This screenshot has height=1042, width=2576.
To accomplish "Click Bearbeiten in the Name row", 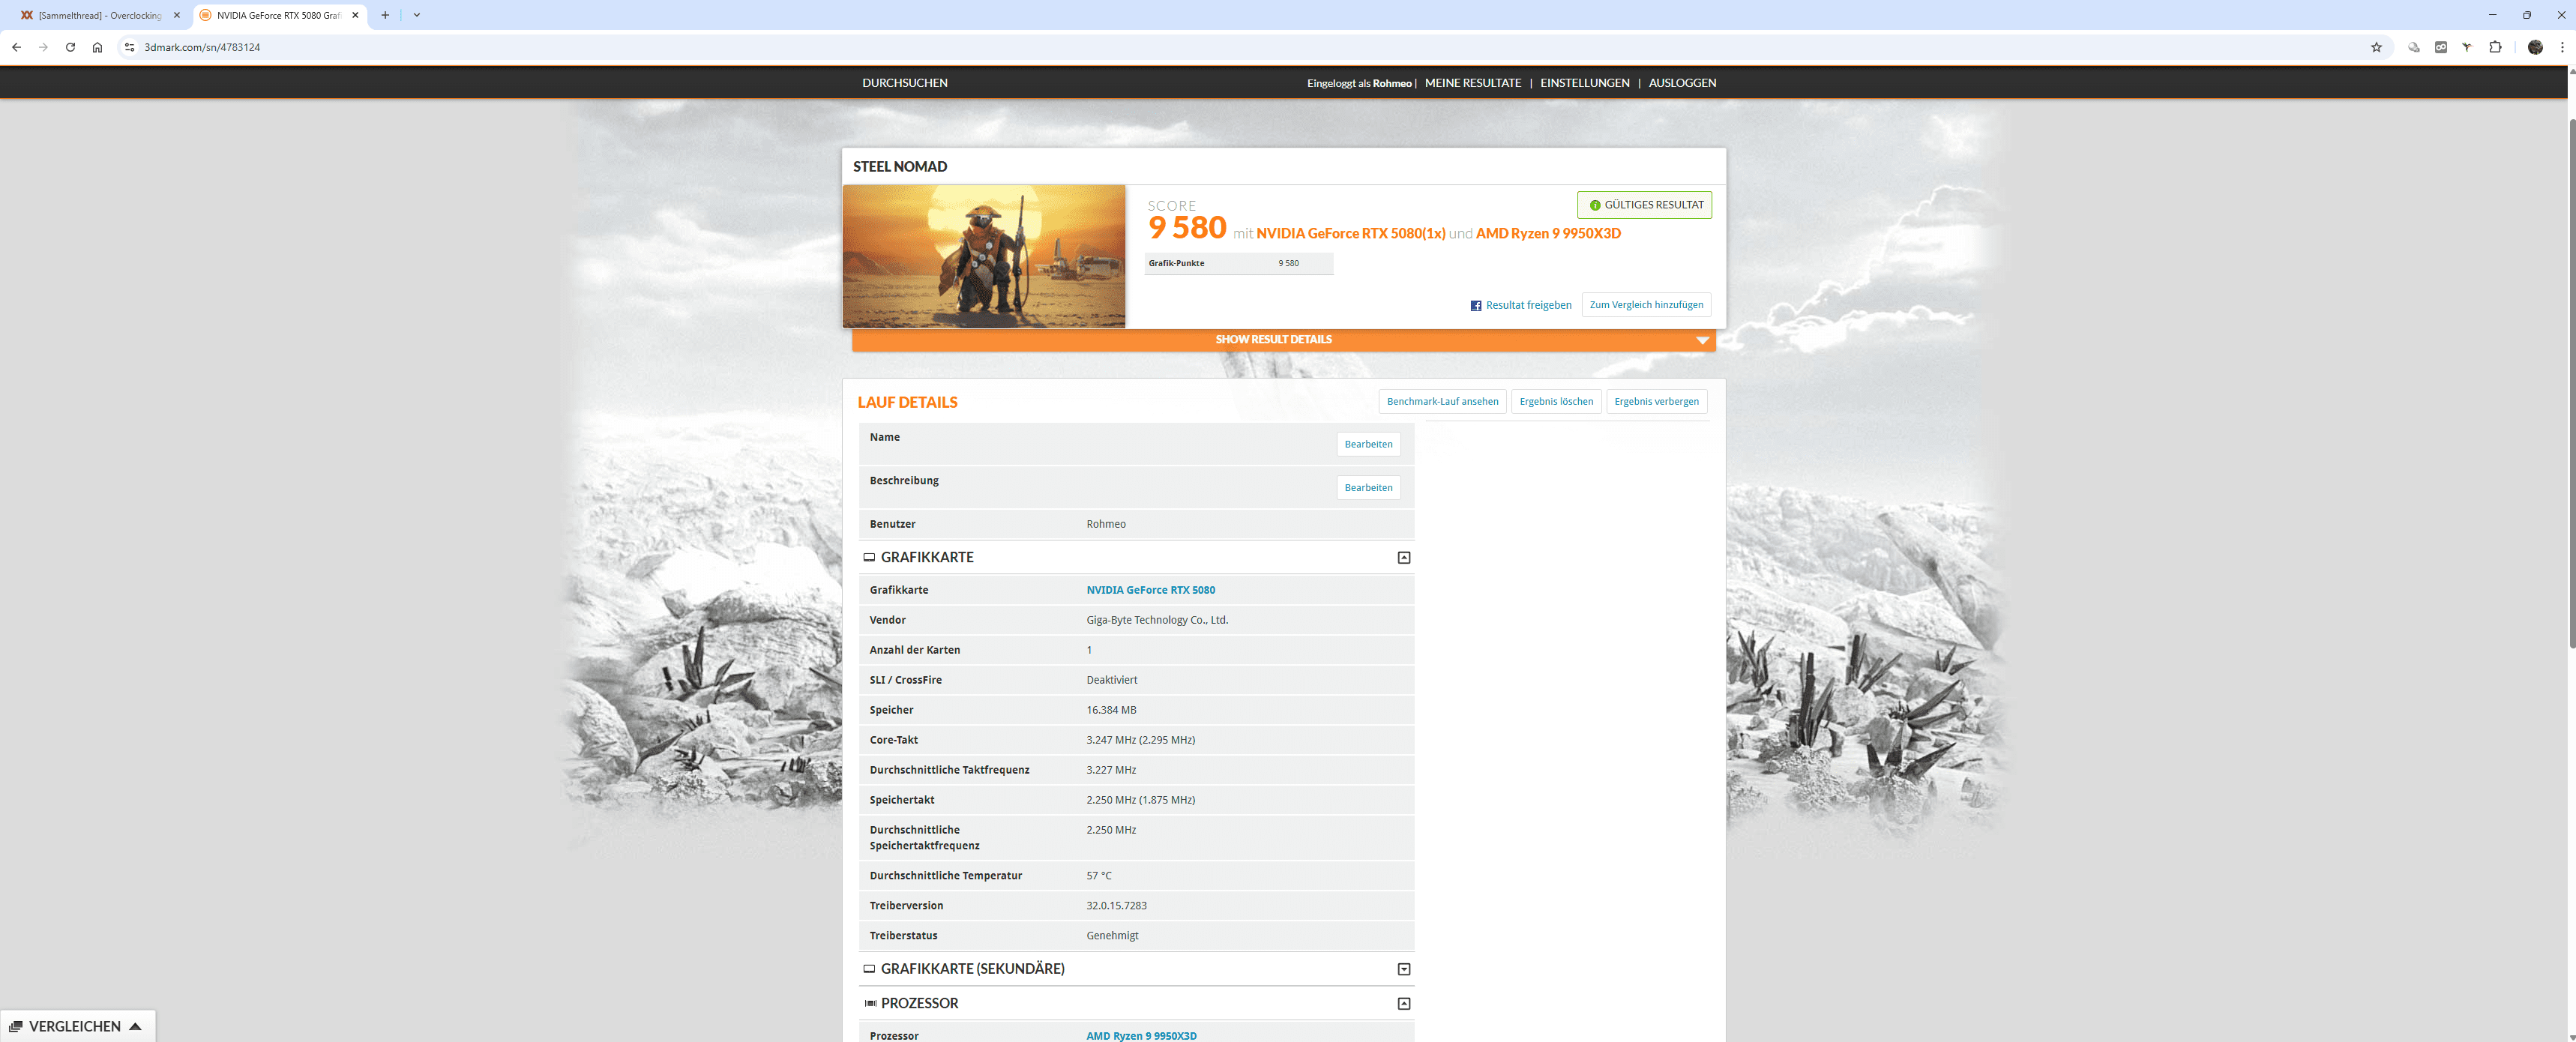I will tap(1368, 444).
